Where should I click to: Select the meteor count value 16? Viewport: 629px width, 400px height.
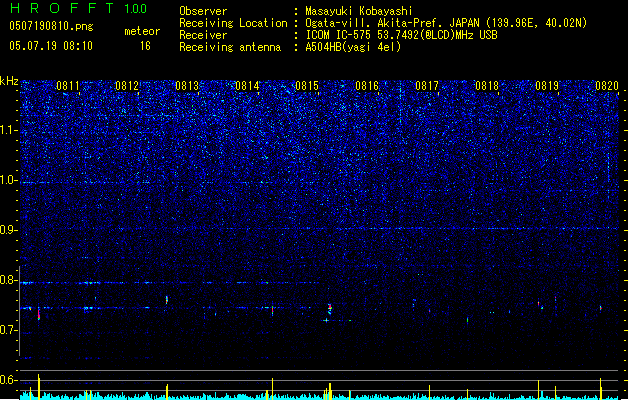[145, 46]
